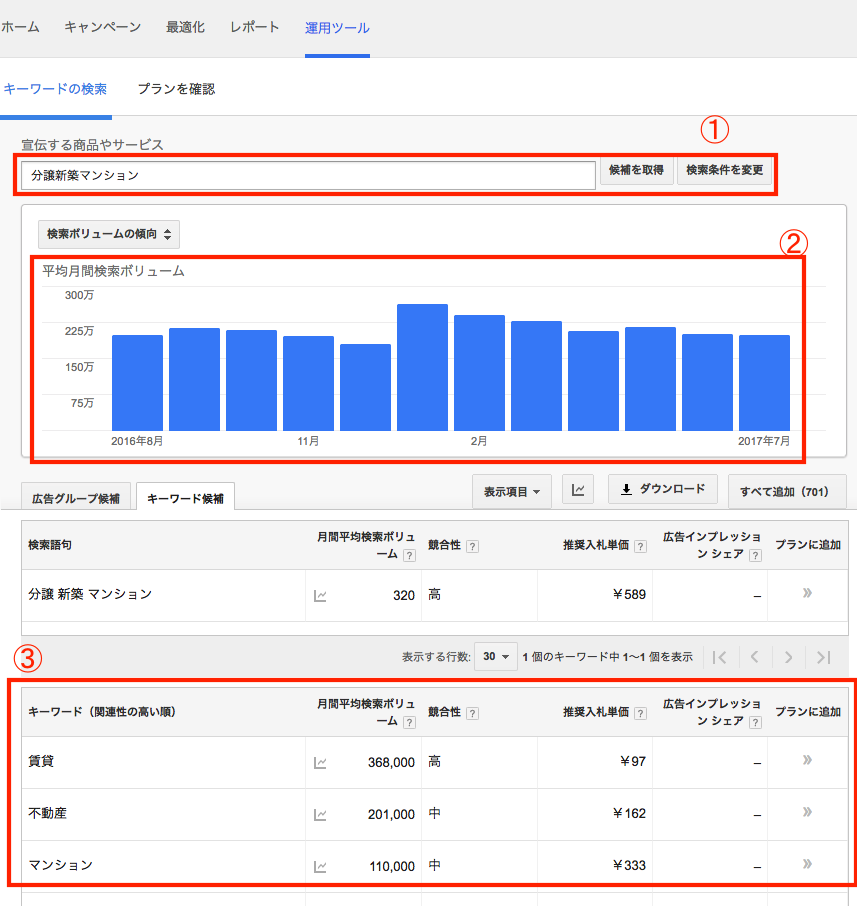Click the 賃貸 keyword text
Screen dimensions: 857x906
pyautogui.click(x=41, y=761)
